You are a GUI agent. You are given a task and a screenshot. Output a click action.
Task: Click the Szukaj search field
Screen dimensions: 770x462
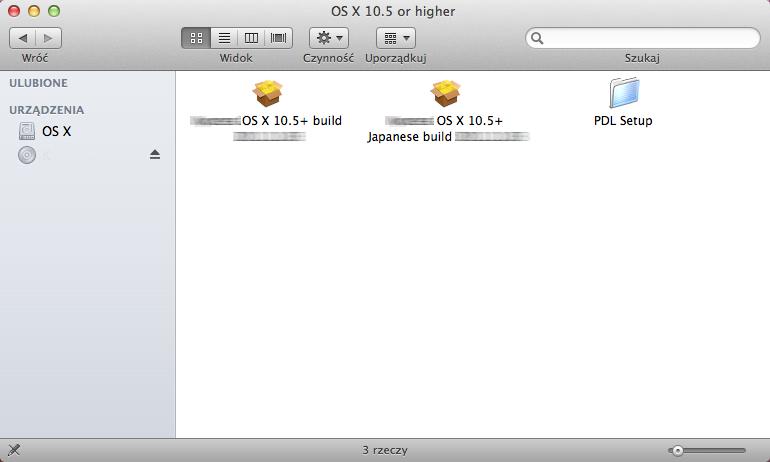(643, 38)
